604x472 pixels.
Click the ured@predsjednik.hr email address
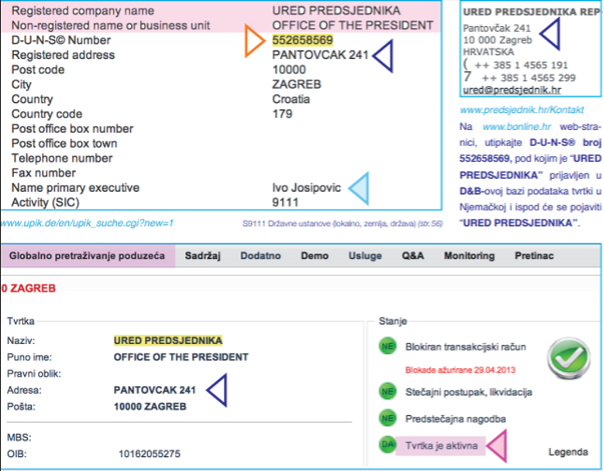[512, 90]
